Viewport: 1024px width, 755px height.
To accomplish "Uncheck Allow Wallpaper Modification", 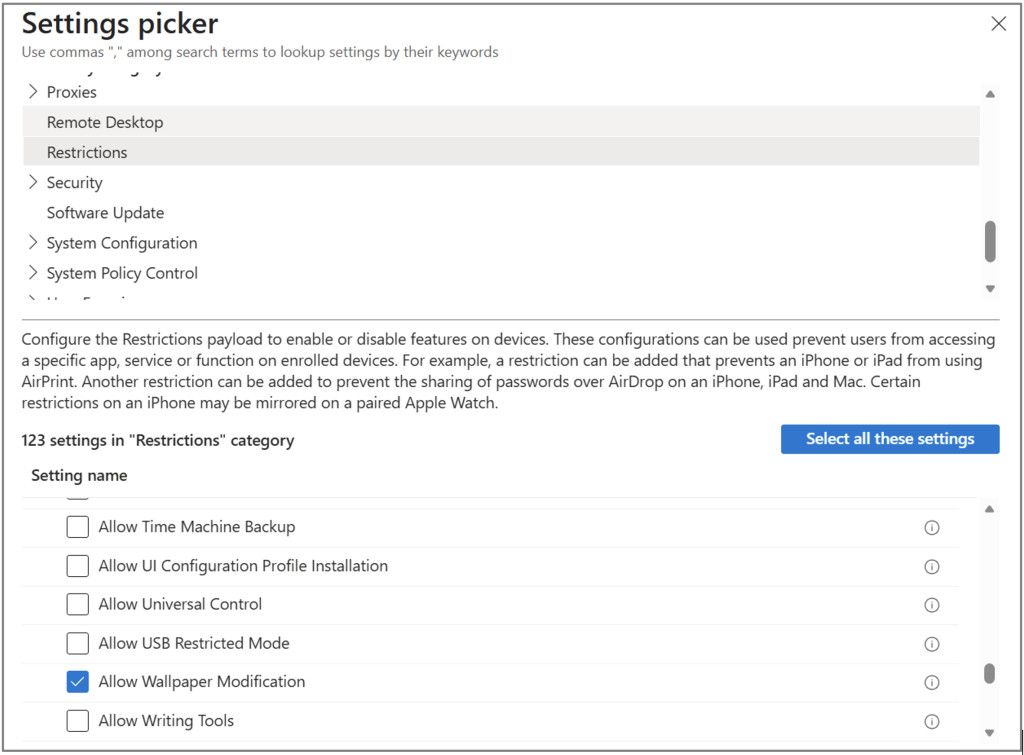I will [78, 682].
